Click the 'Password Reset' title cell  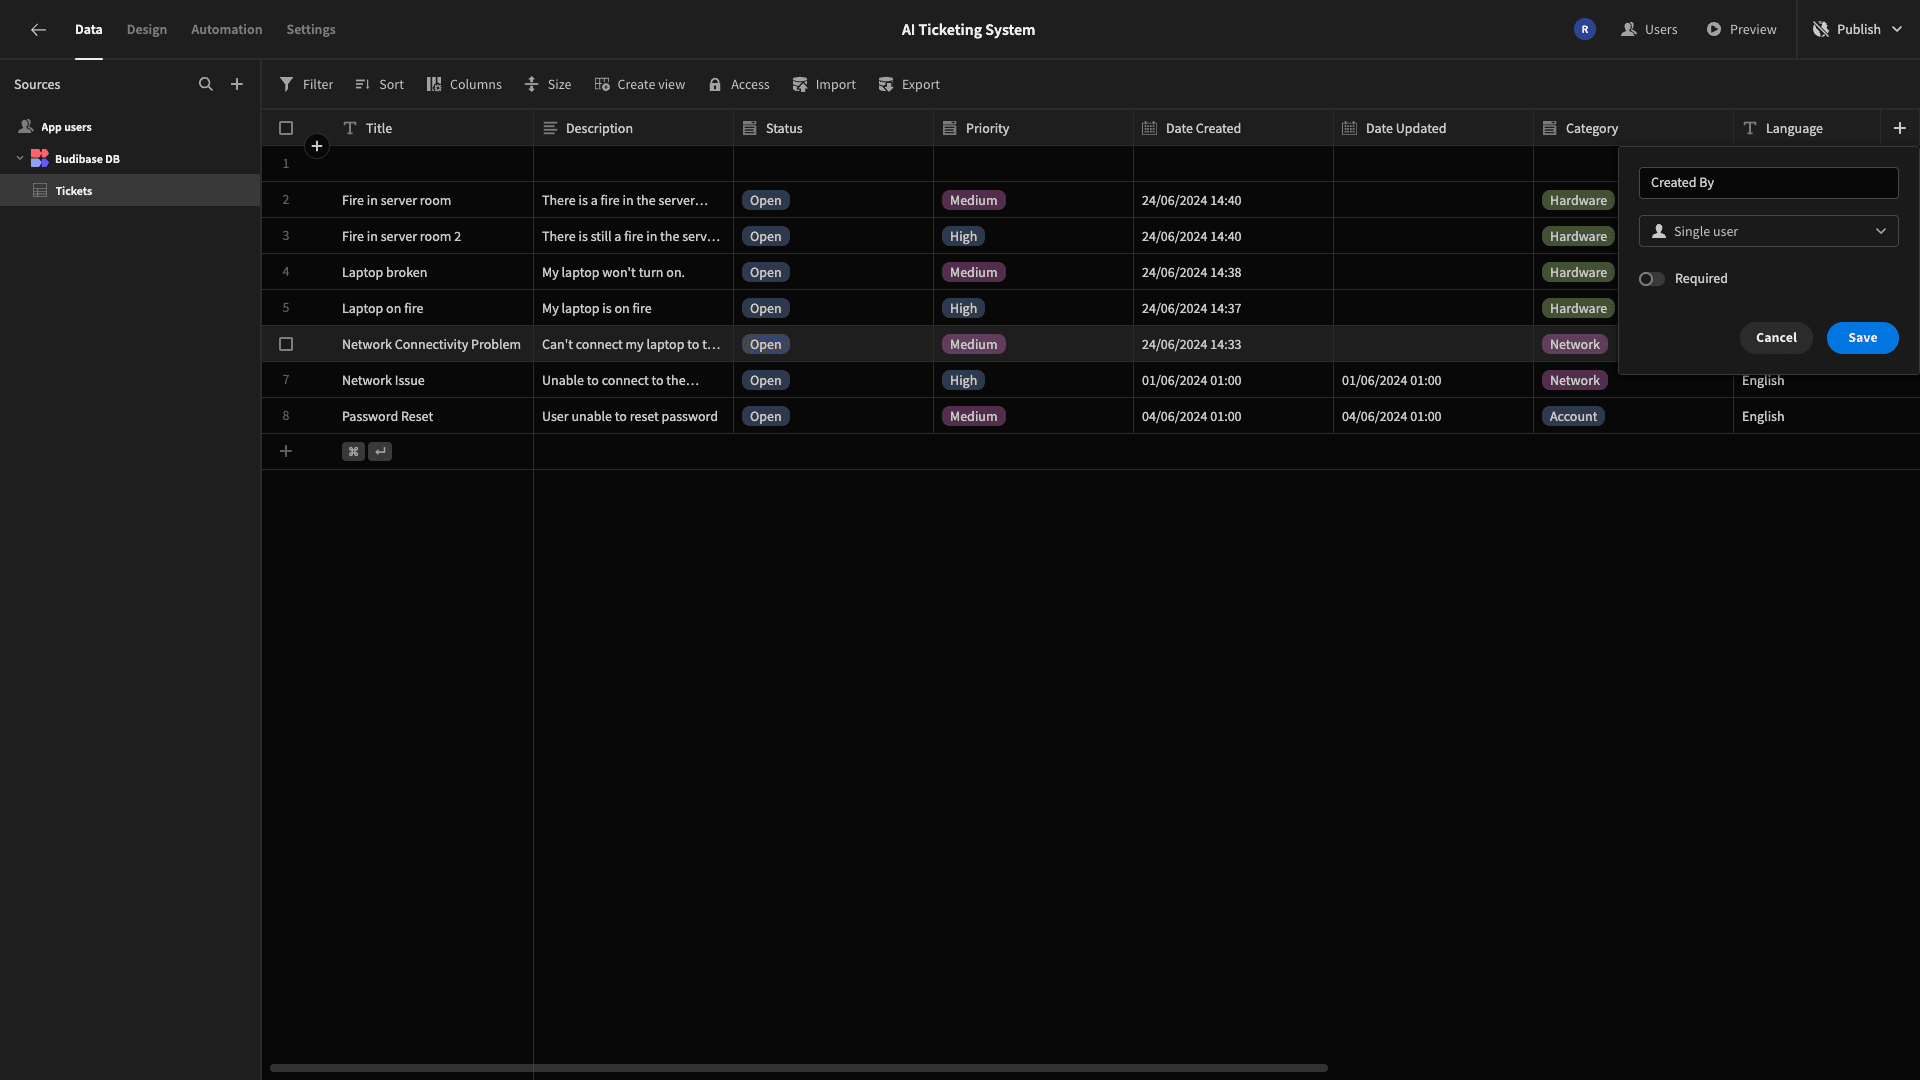(433, 416)
